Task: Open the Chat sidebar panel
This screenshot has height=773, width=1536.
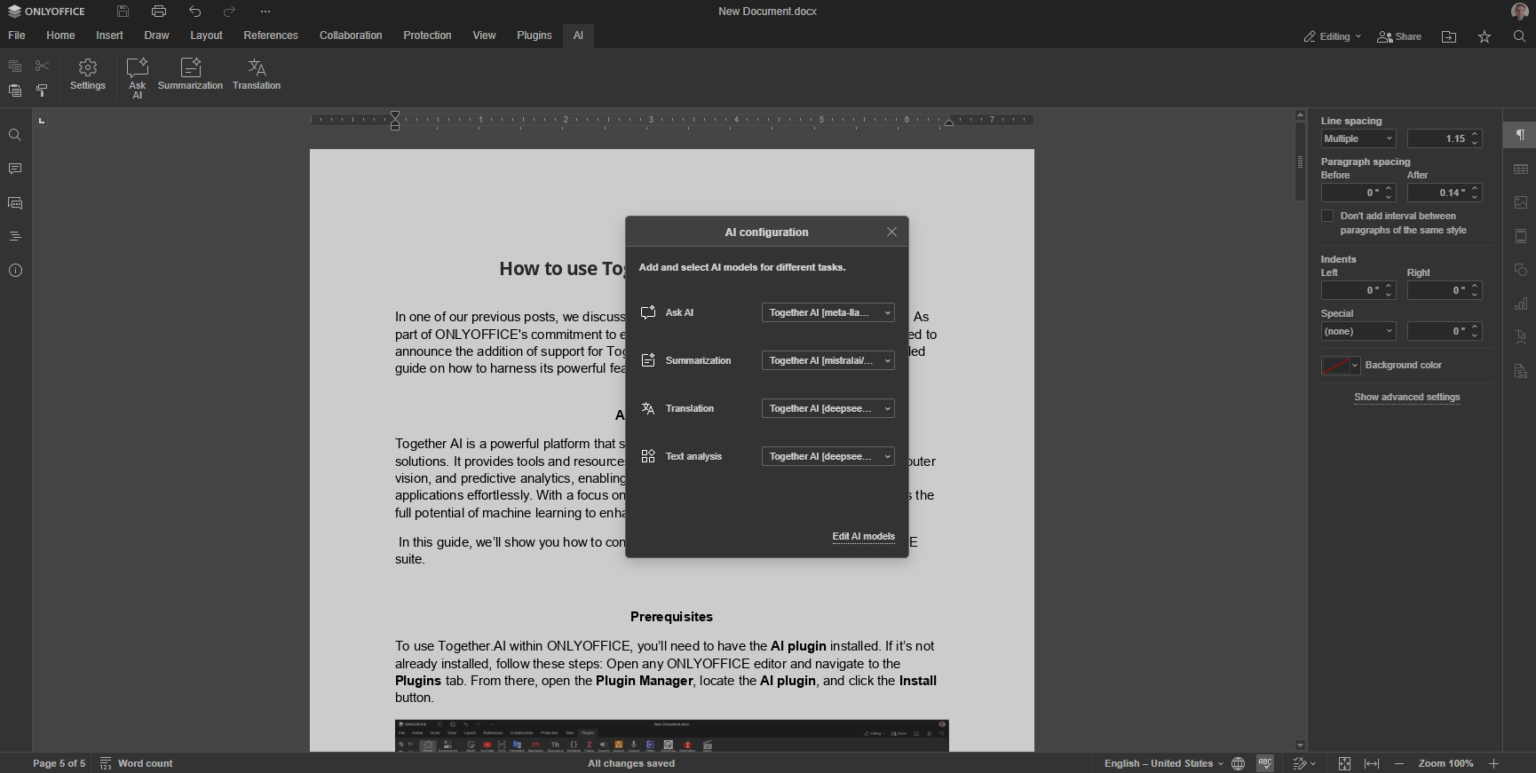Action: point(15,203)
